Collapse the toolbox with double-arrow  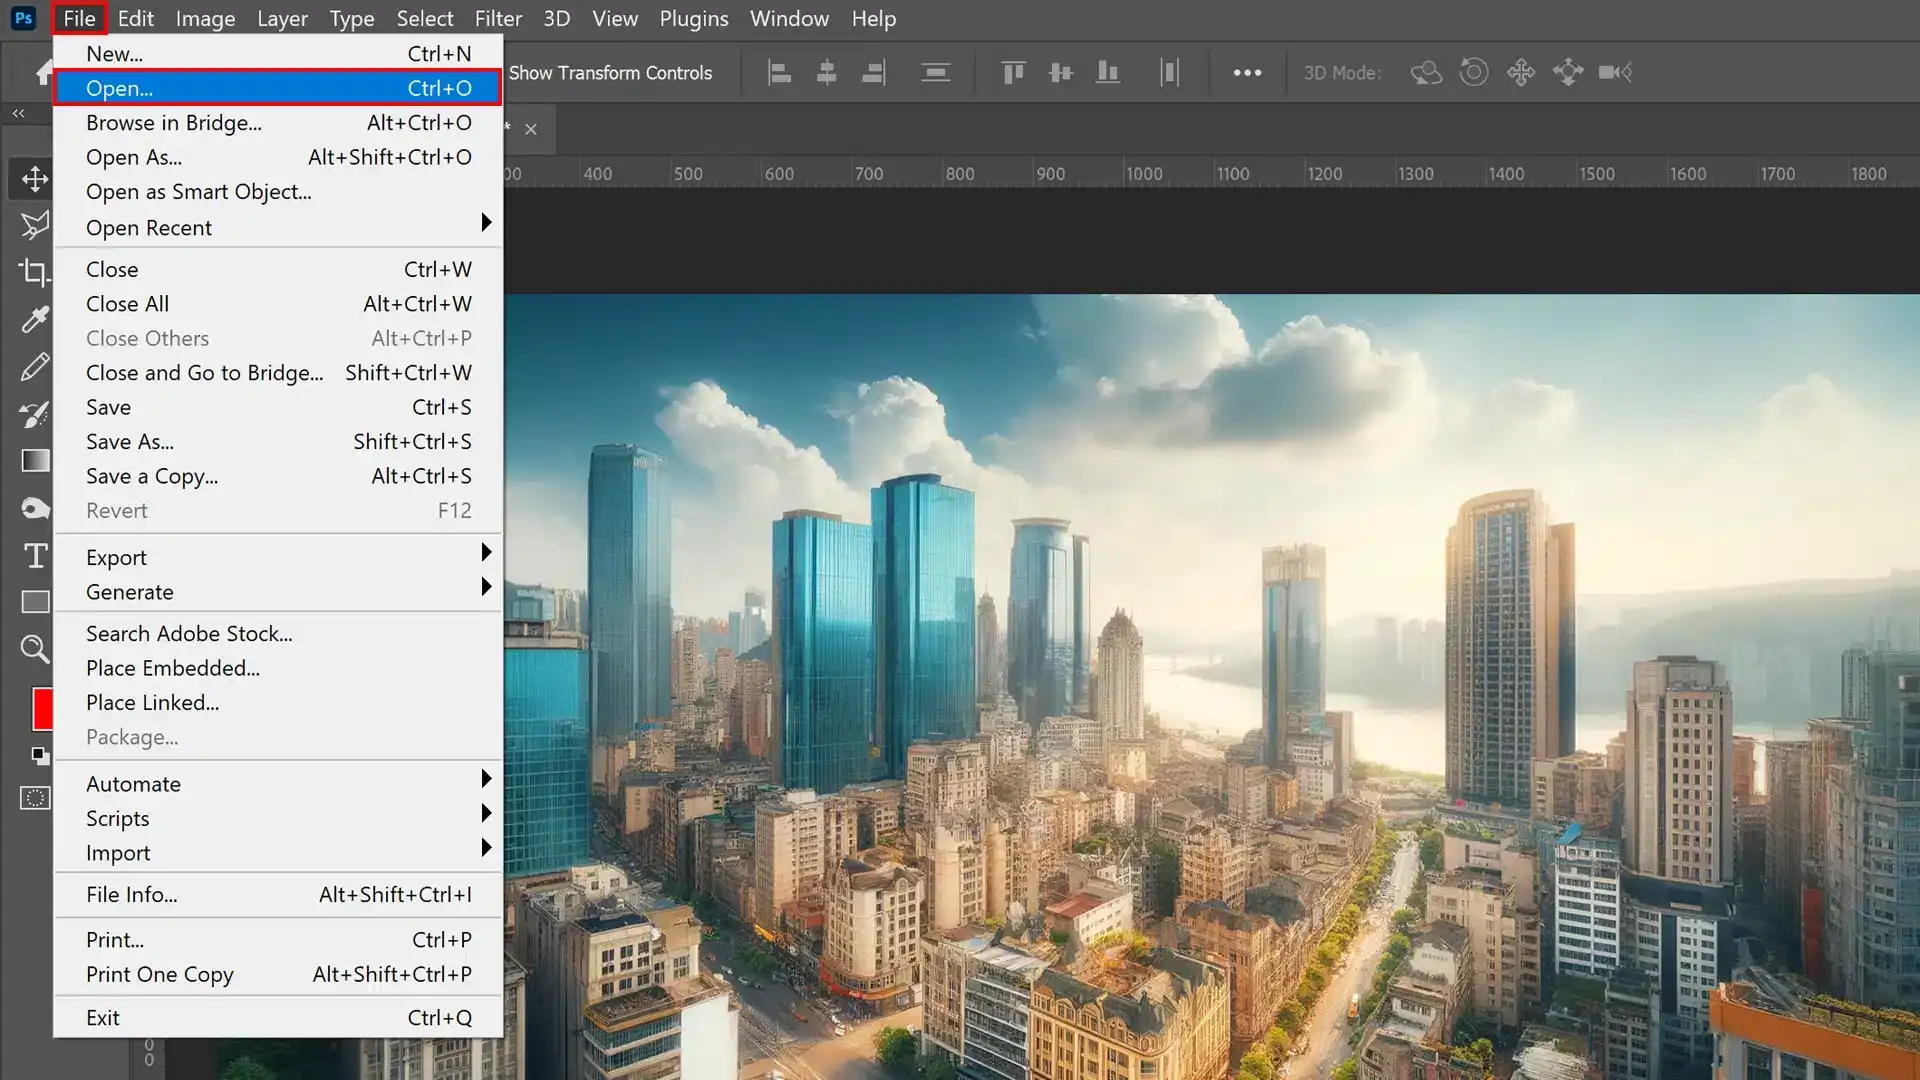[x=18, y=113]
